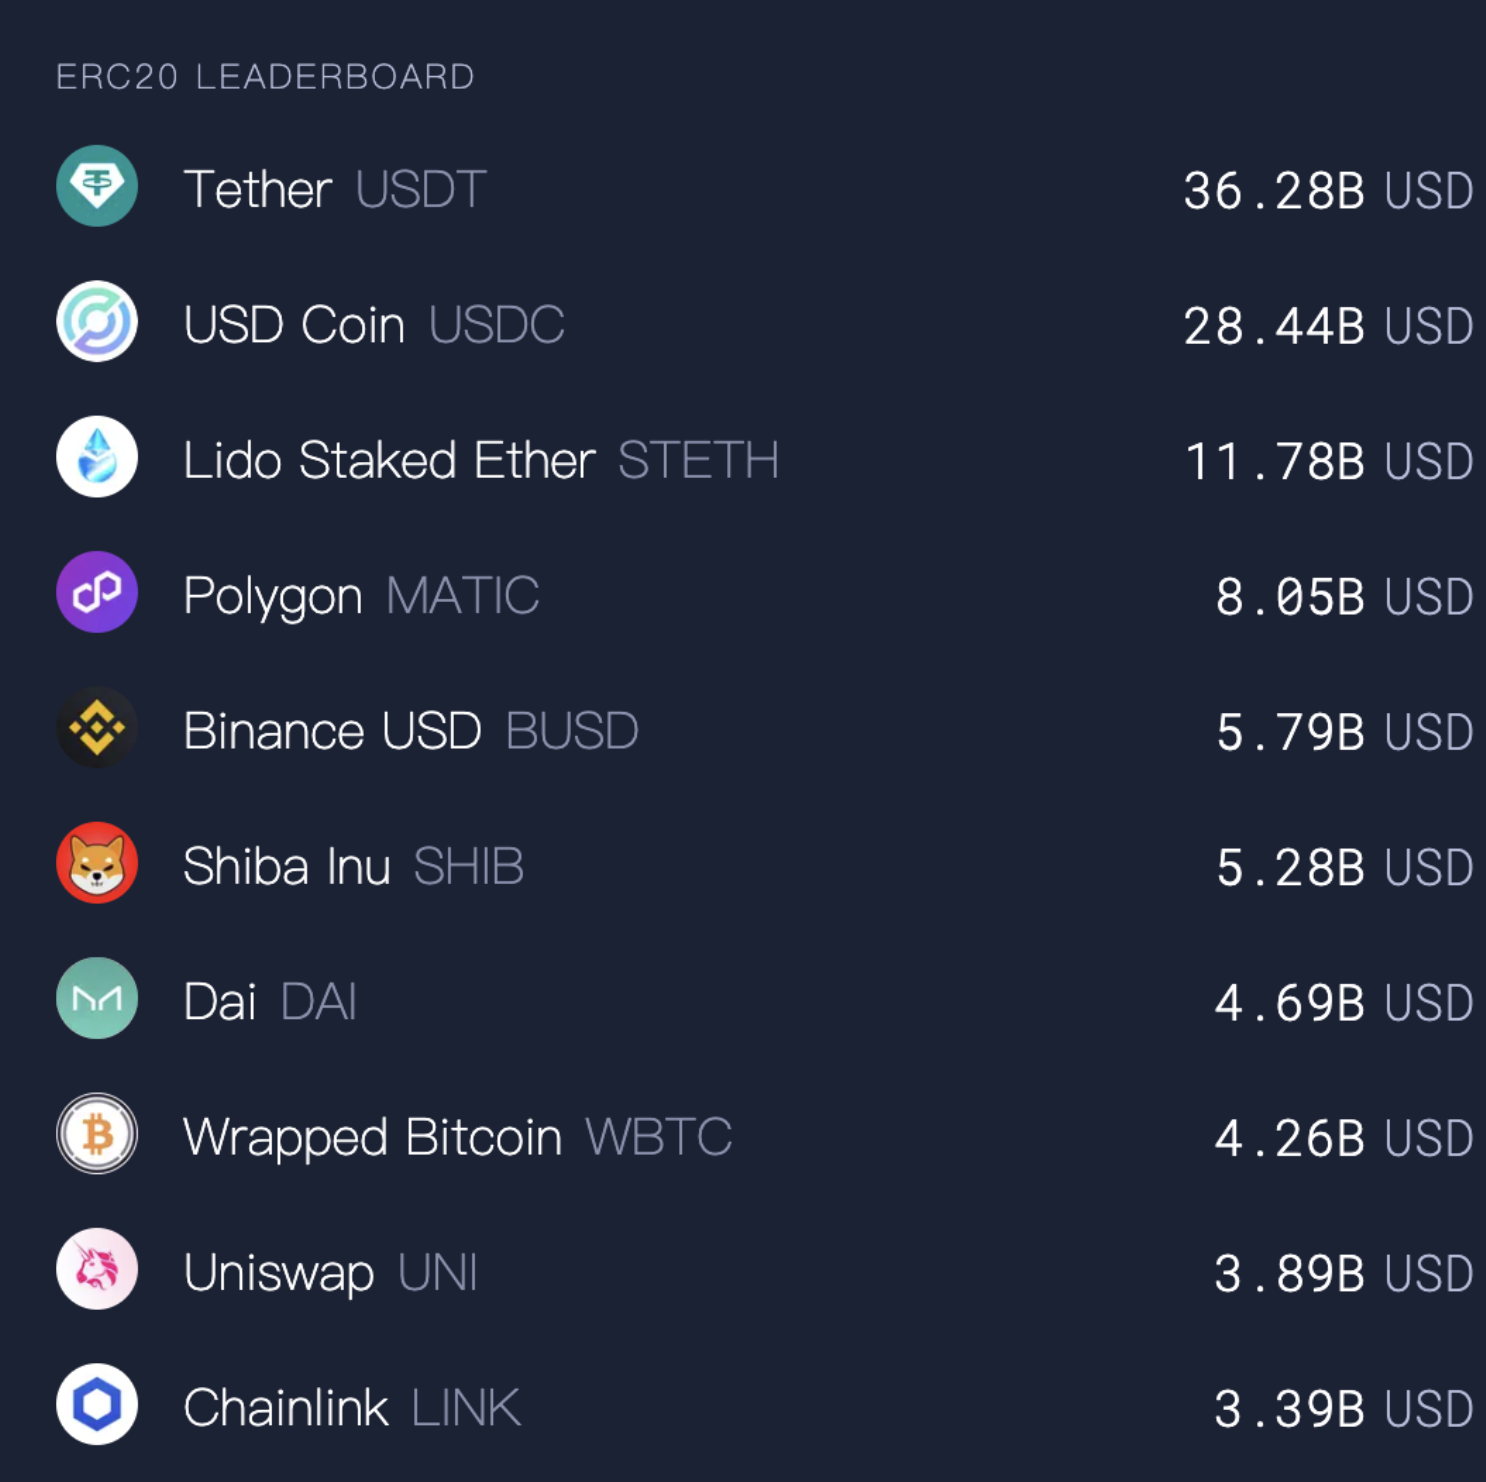Image resolution: width=1486 pixels, height=1482 pixels.
Task: Click the Polygon MATIC name text
Action: [x=272, y=594]
